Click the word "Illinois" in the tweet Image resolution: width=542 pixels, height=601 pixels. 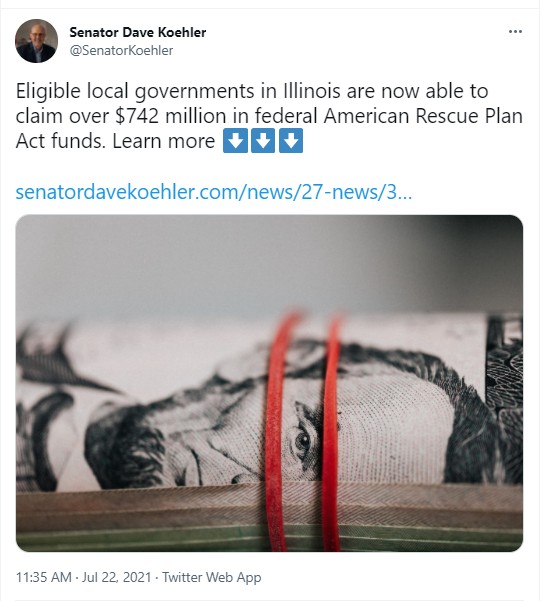click(312, 91)
